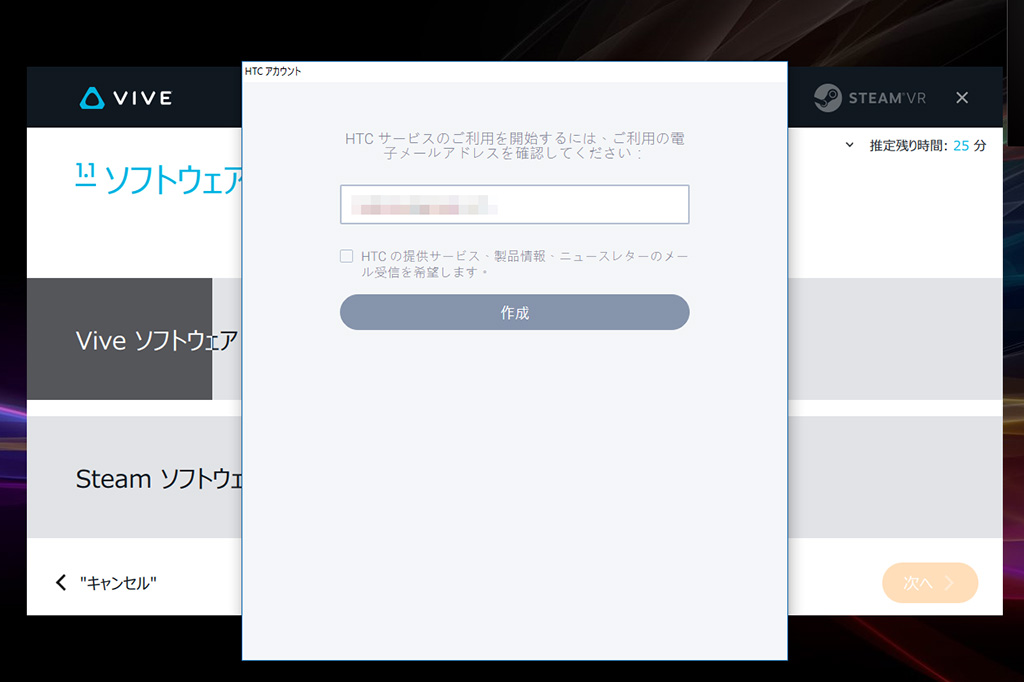
Task: Click the 推定残り時間 25 分 text
Action: click(927, 146)
